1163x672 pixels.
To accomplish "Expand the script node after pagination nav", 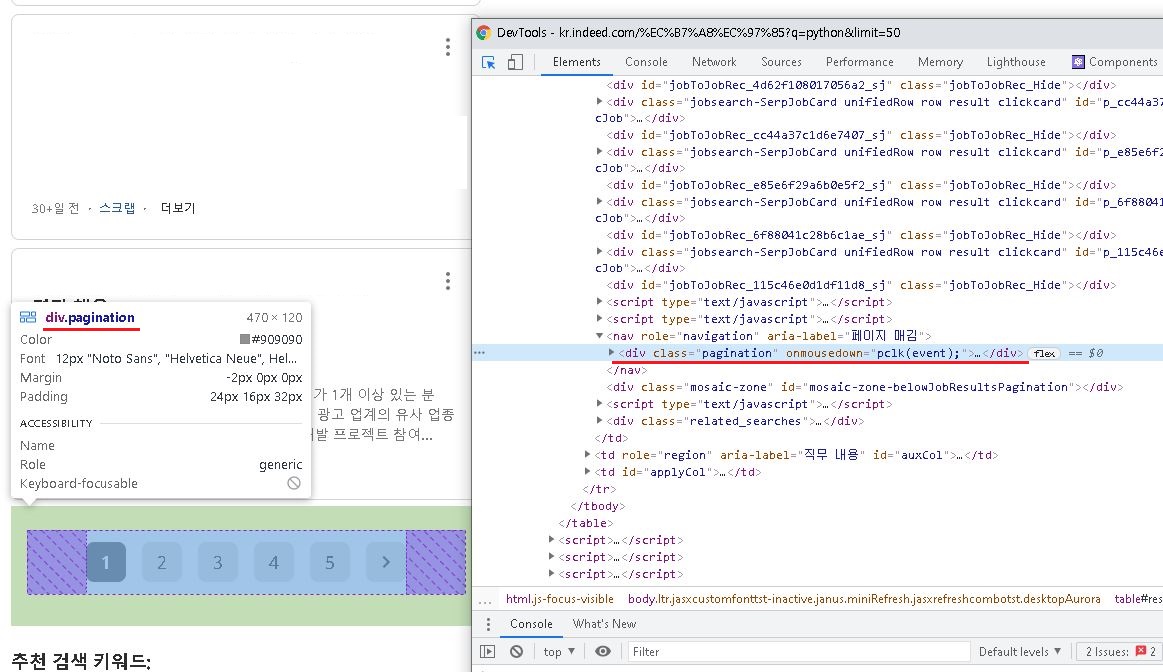I will 599,403.
